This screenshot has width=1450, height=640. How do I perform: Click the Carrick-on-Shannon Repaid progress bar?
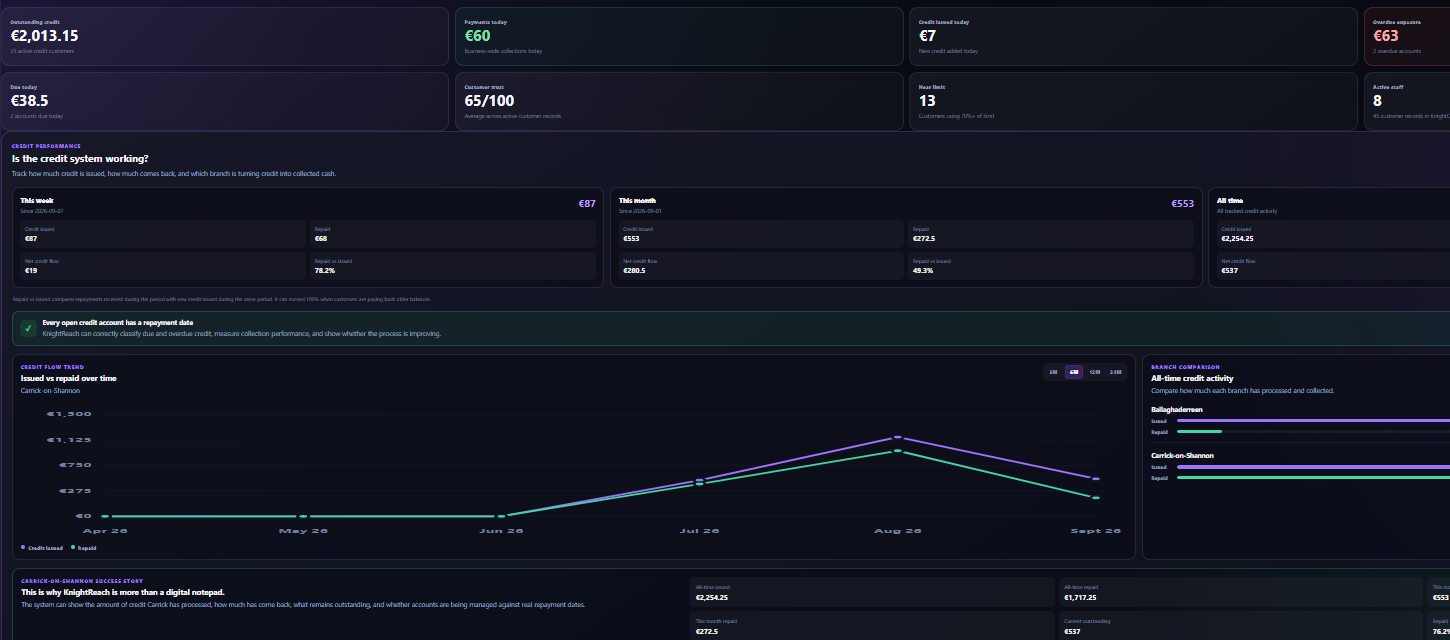click(1313, 478)
